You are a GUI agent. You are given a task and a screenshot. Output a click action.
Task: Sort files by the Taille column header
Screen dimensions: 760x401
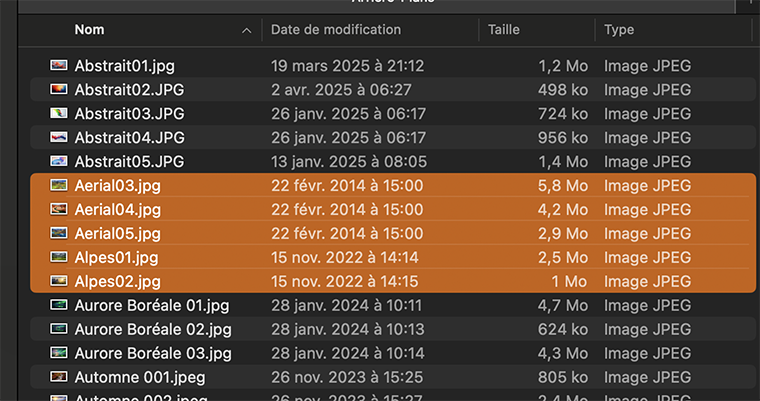[x=503, y=30]
